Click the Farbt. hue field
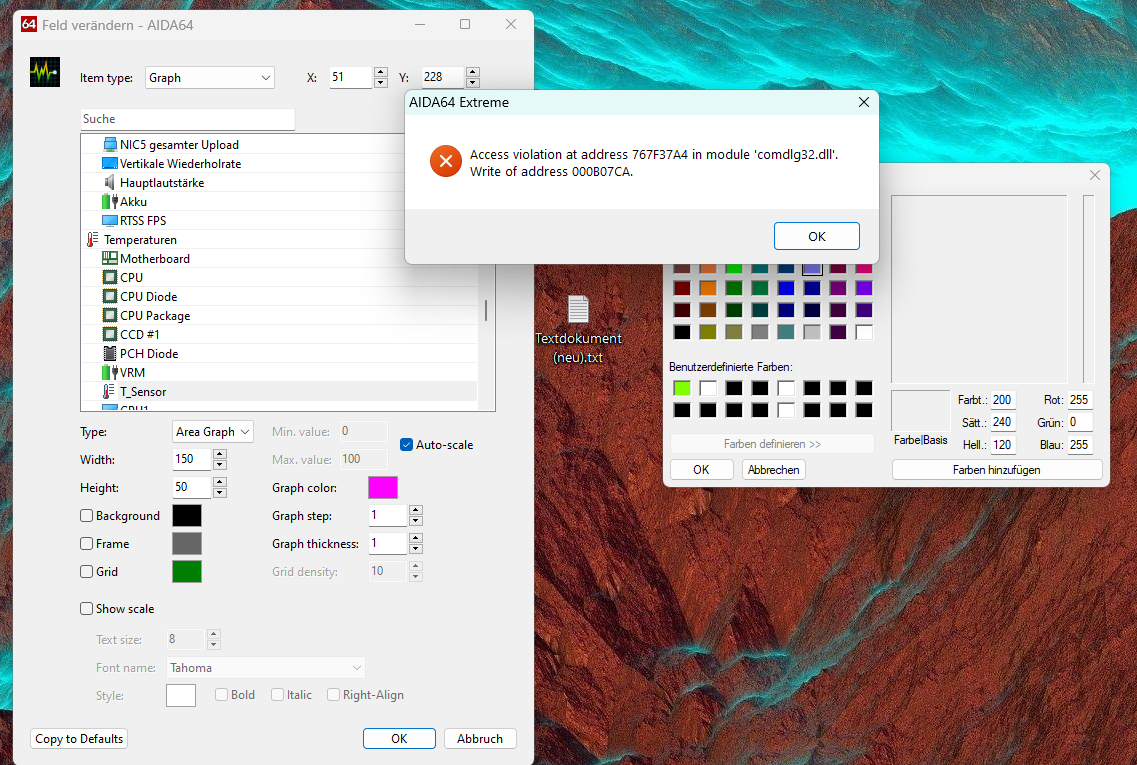This screenshot has width=1137, height=765. 1003,400
